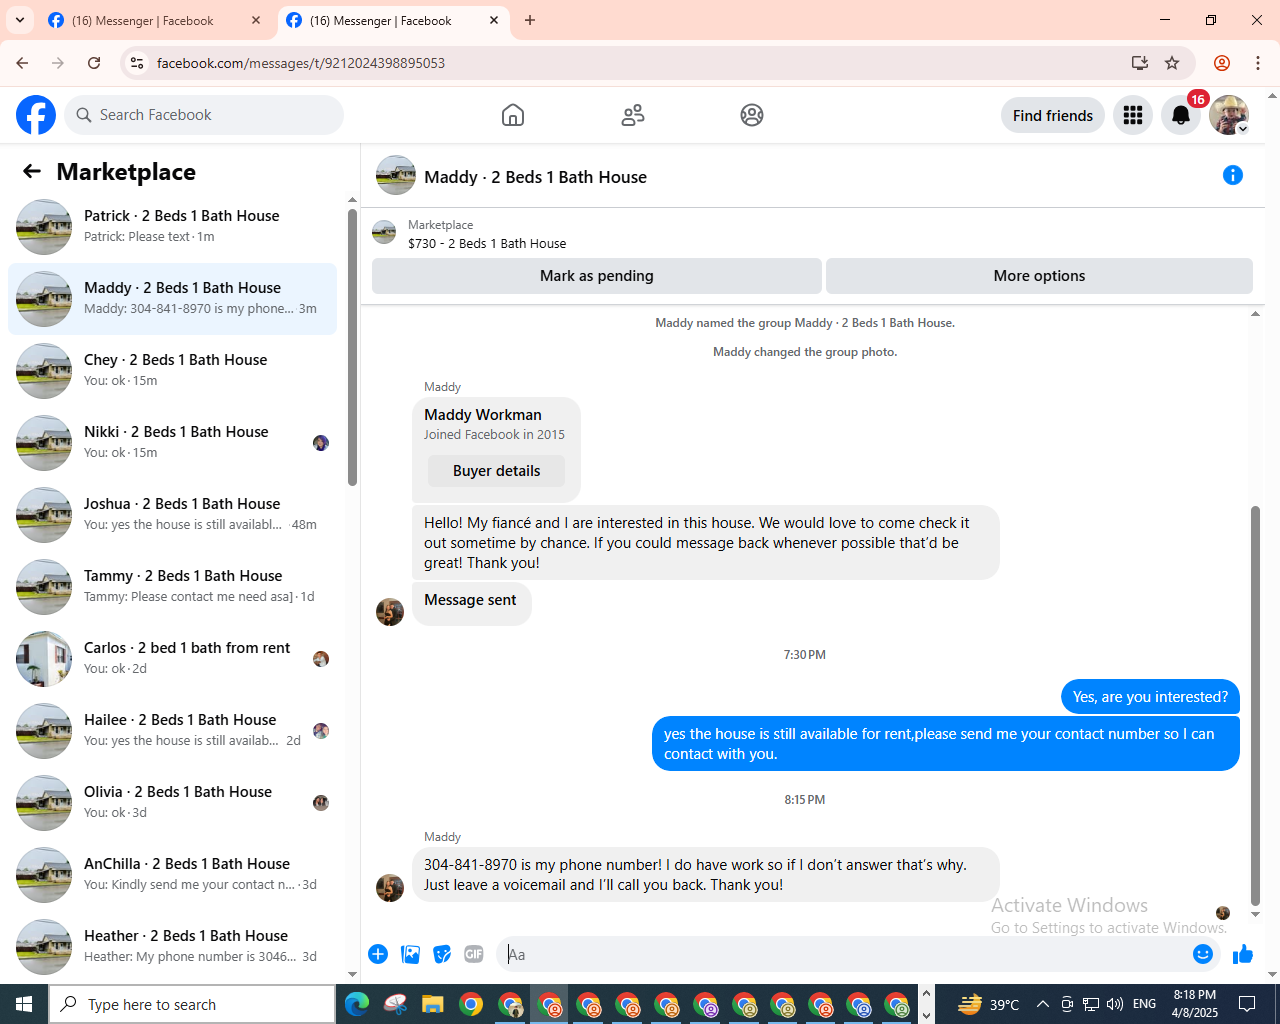Open AnChilla conversation
The image size is (1280, 1024).
pos(172,874)
